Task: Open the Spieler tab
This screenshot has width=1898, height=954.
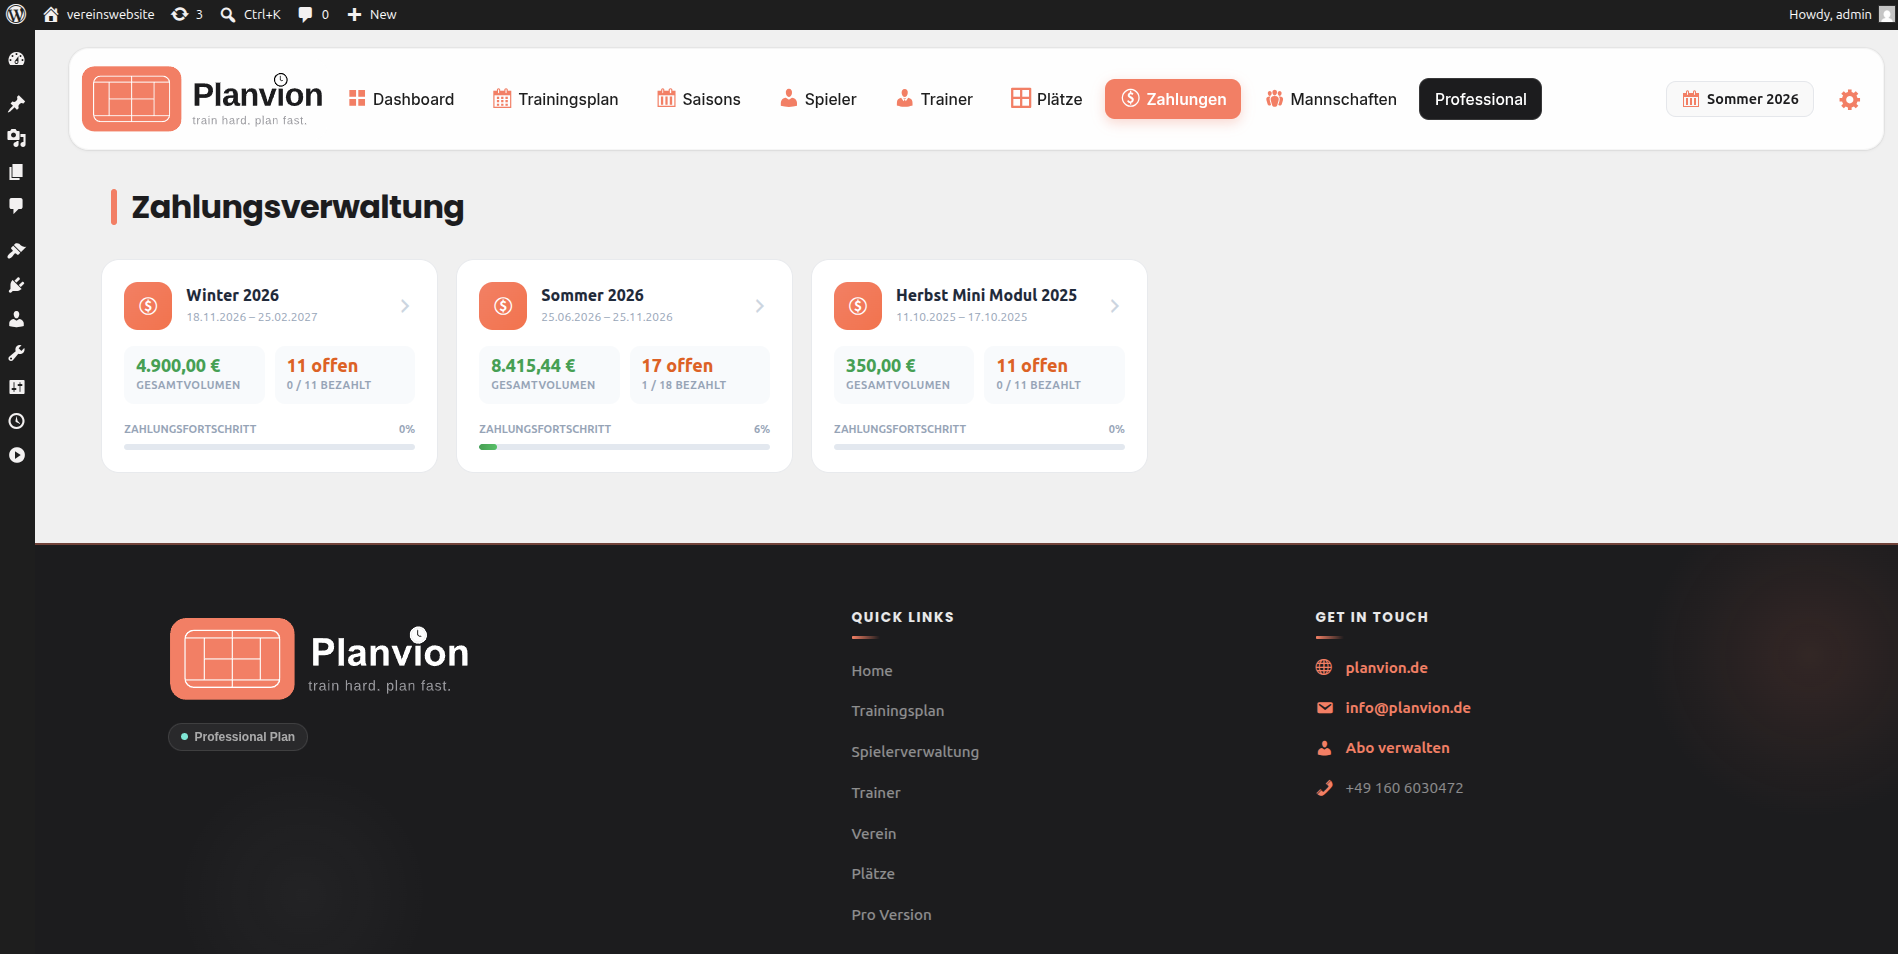Action: (x=818, y=99)
